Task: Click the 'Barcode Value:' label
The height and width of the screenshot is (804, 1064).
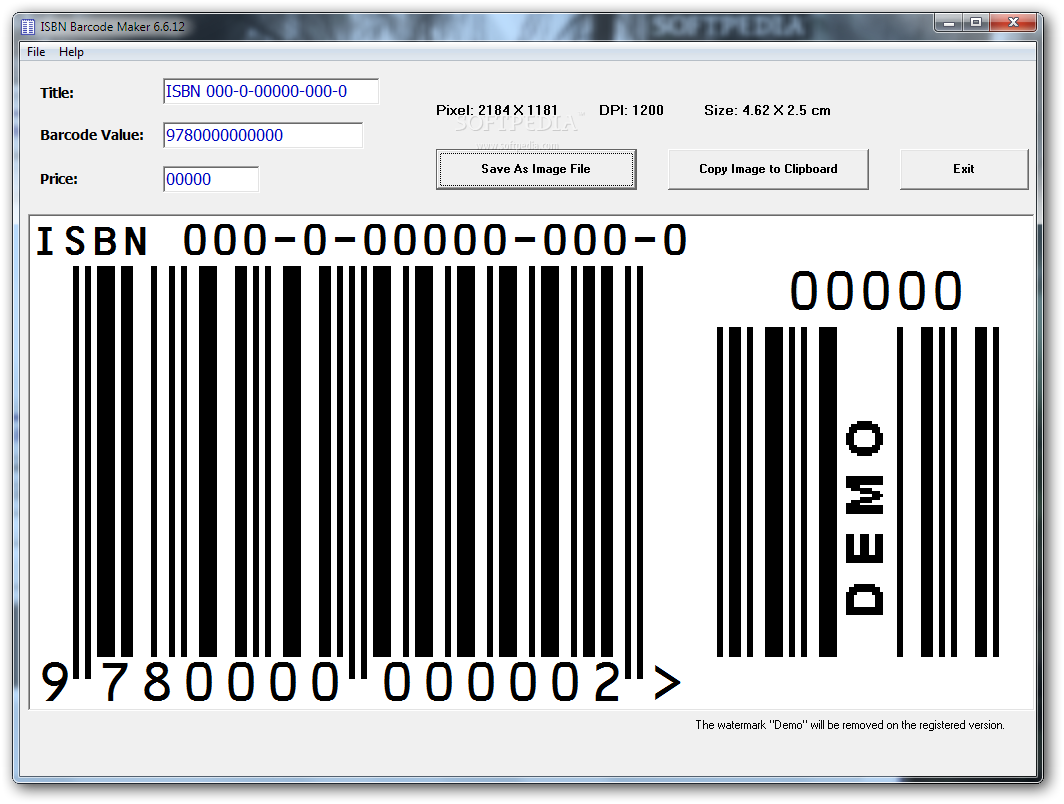Action: (x=92, y=135)
